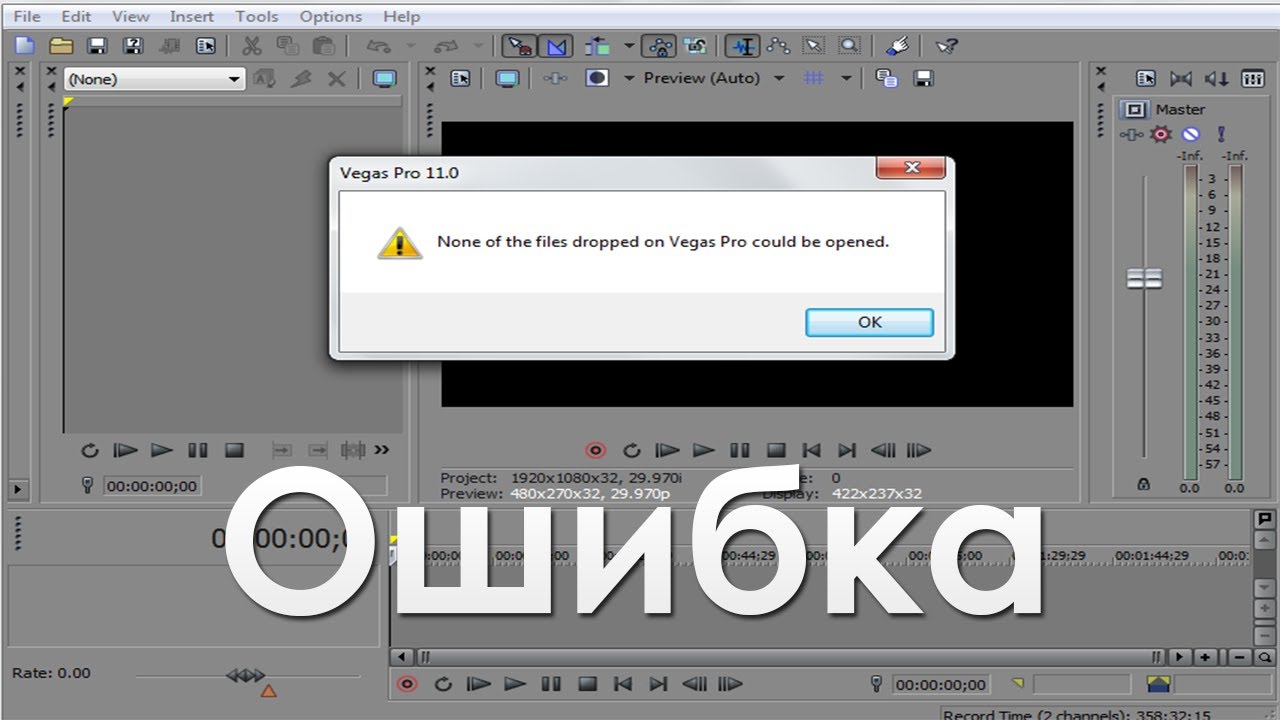
Task: Select the Selection Edit tool
Action: pos(814,45)
